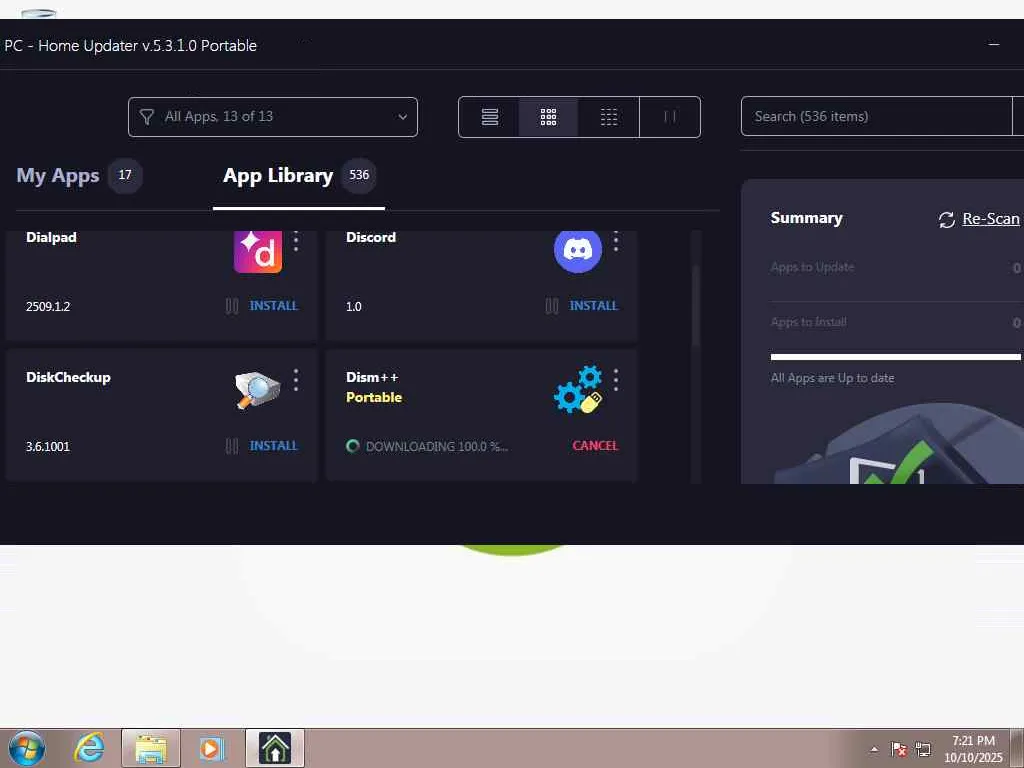Click the Apps to Install row
Image resolution: width=1024 pixels, height=768 pixels.
pos(895,322)
